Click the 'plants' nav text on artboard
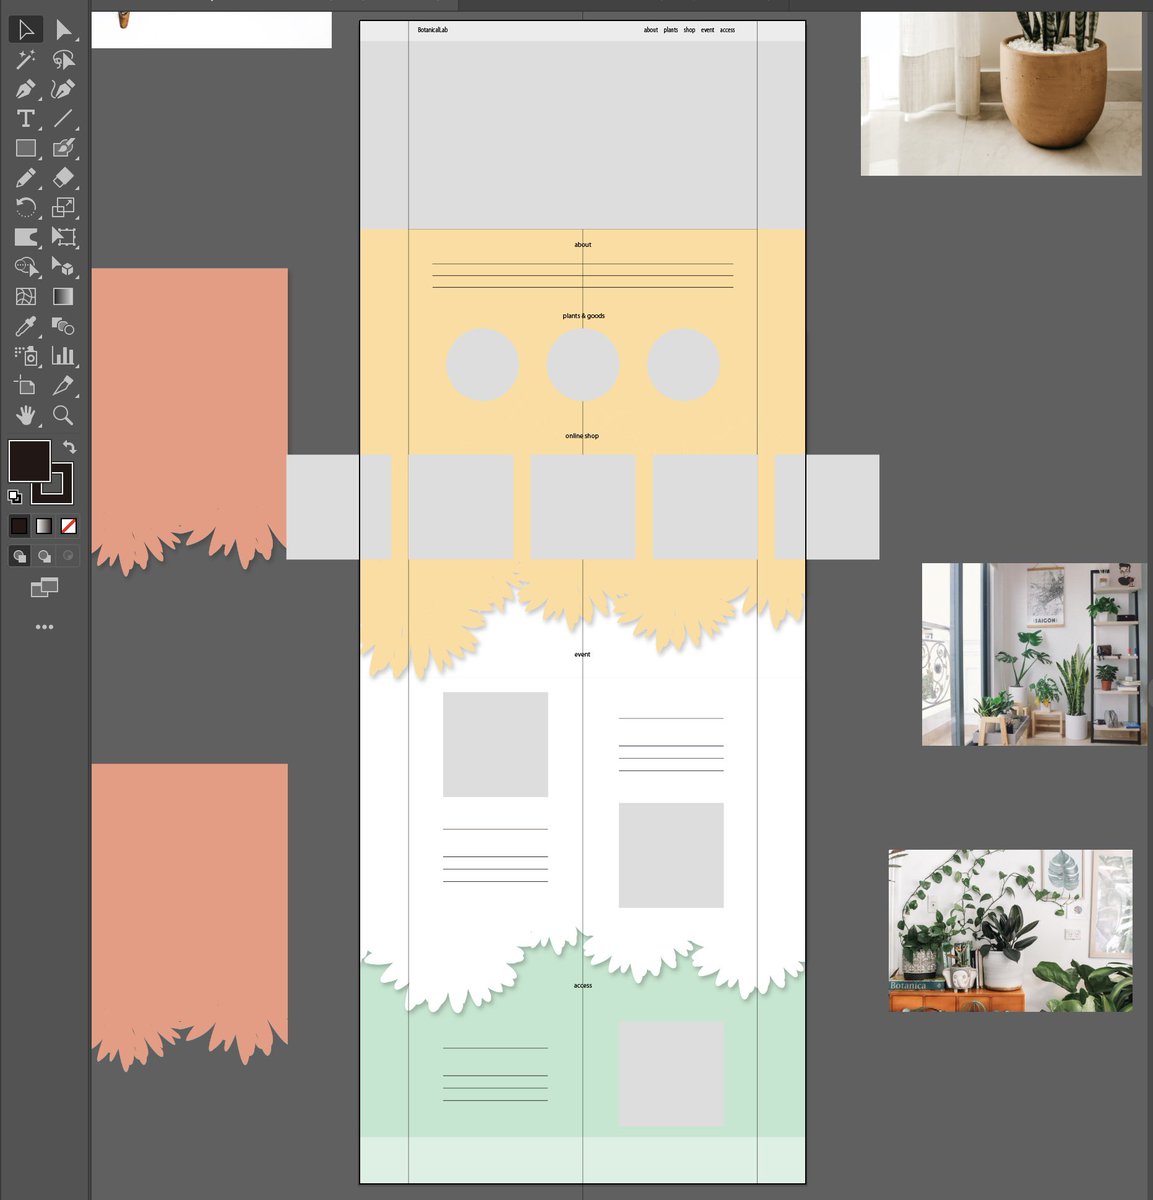 (671, 30)
